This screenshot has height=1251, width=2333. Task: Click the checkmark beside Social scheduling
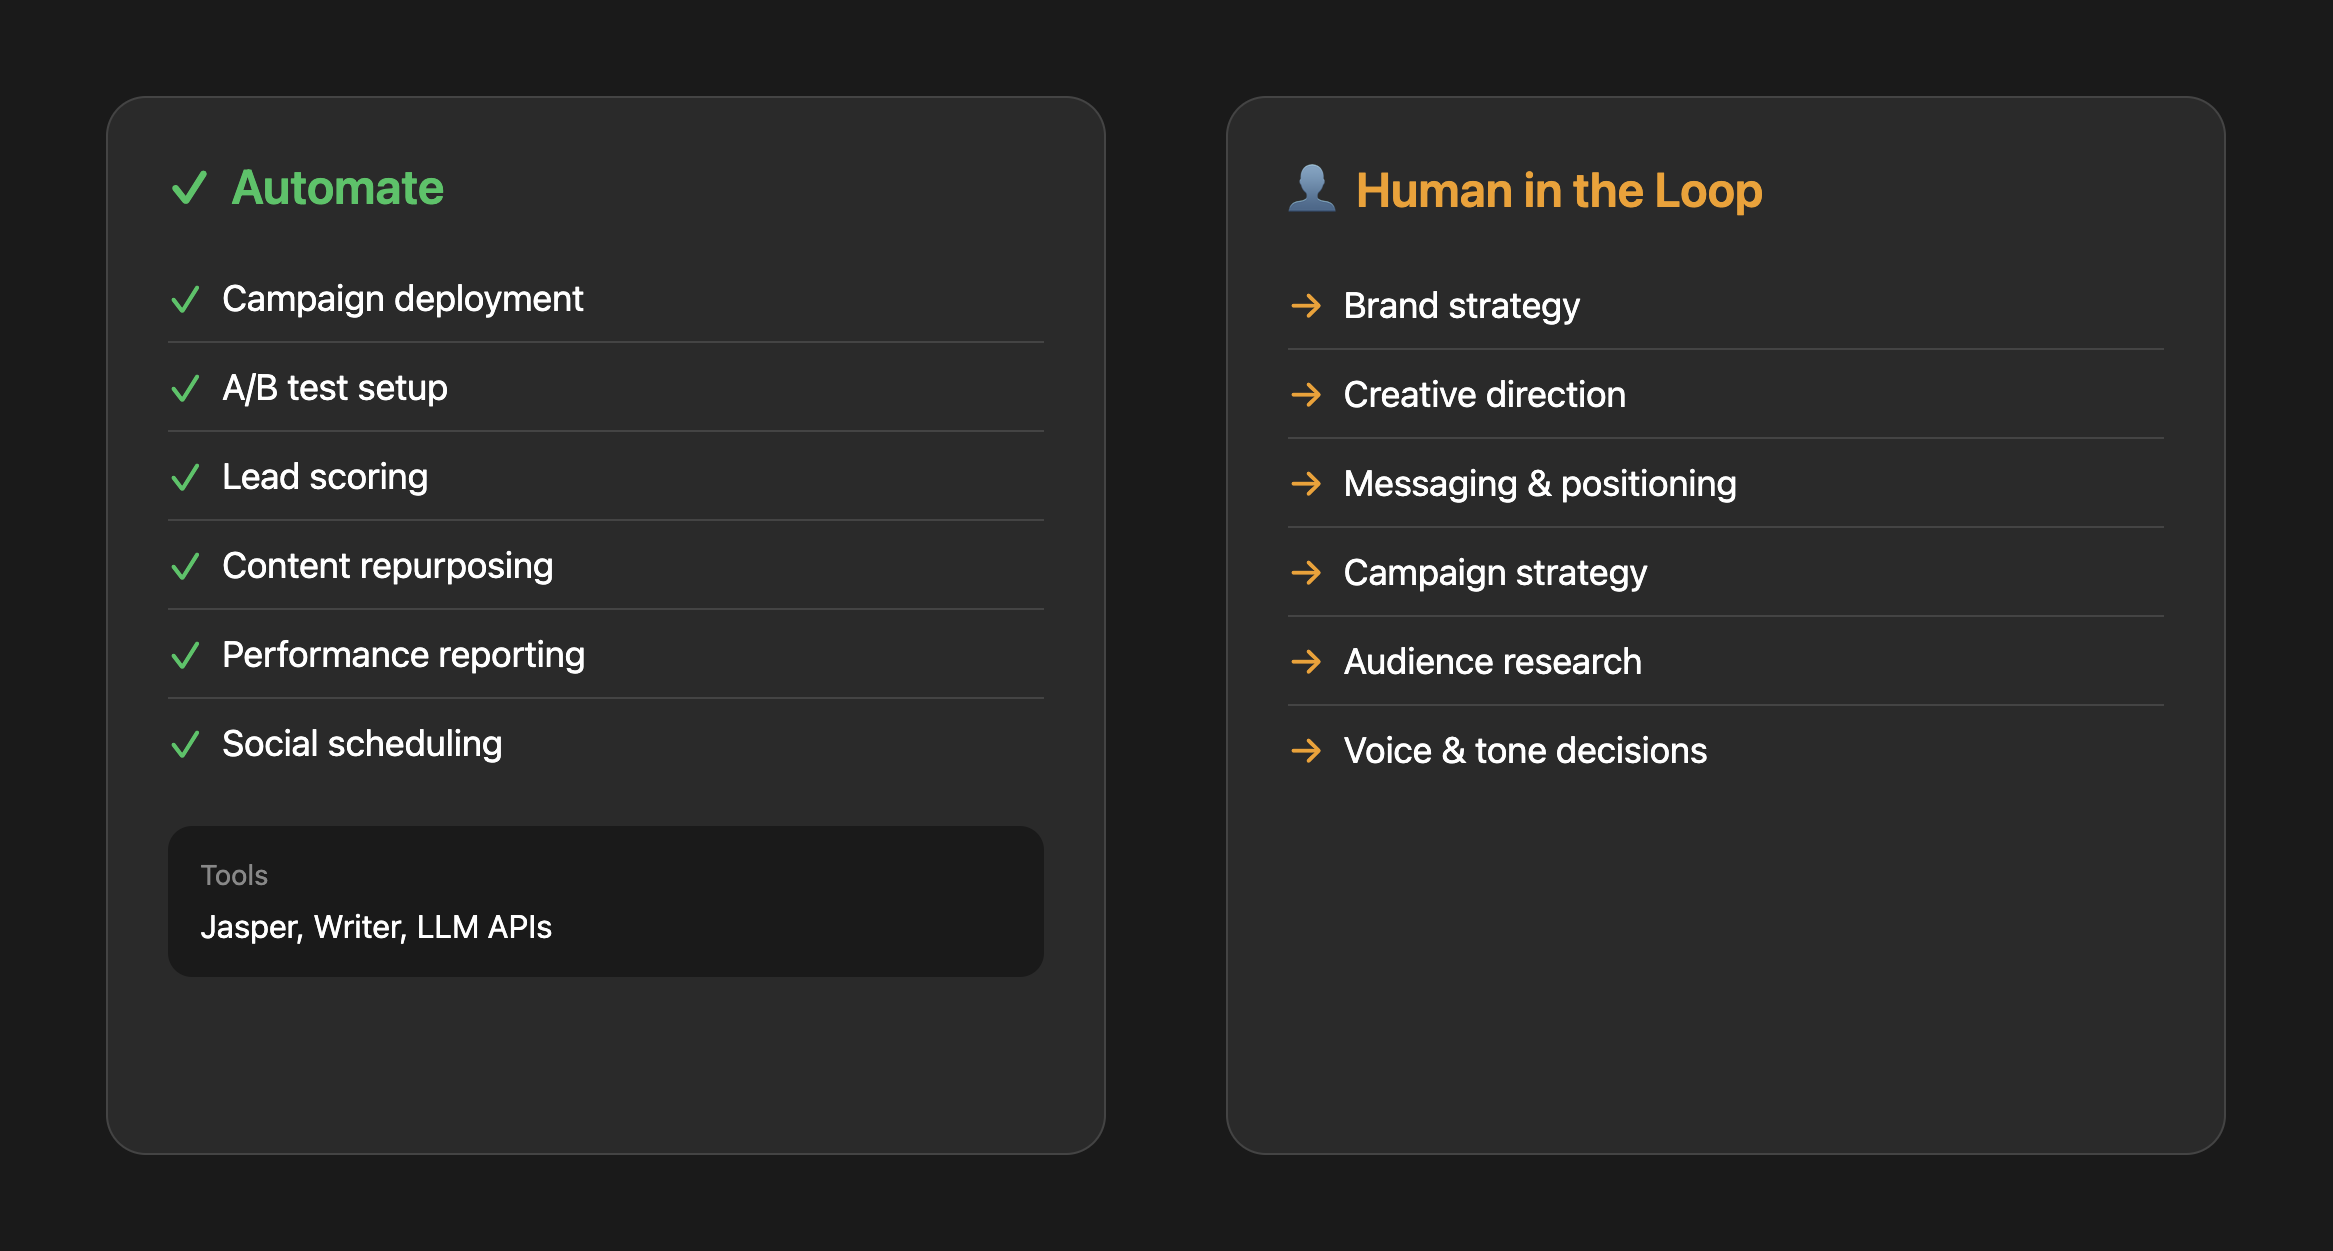(185, 744)
